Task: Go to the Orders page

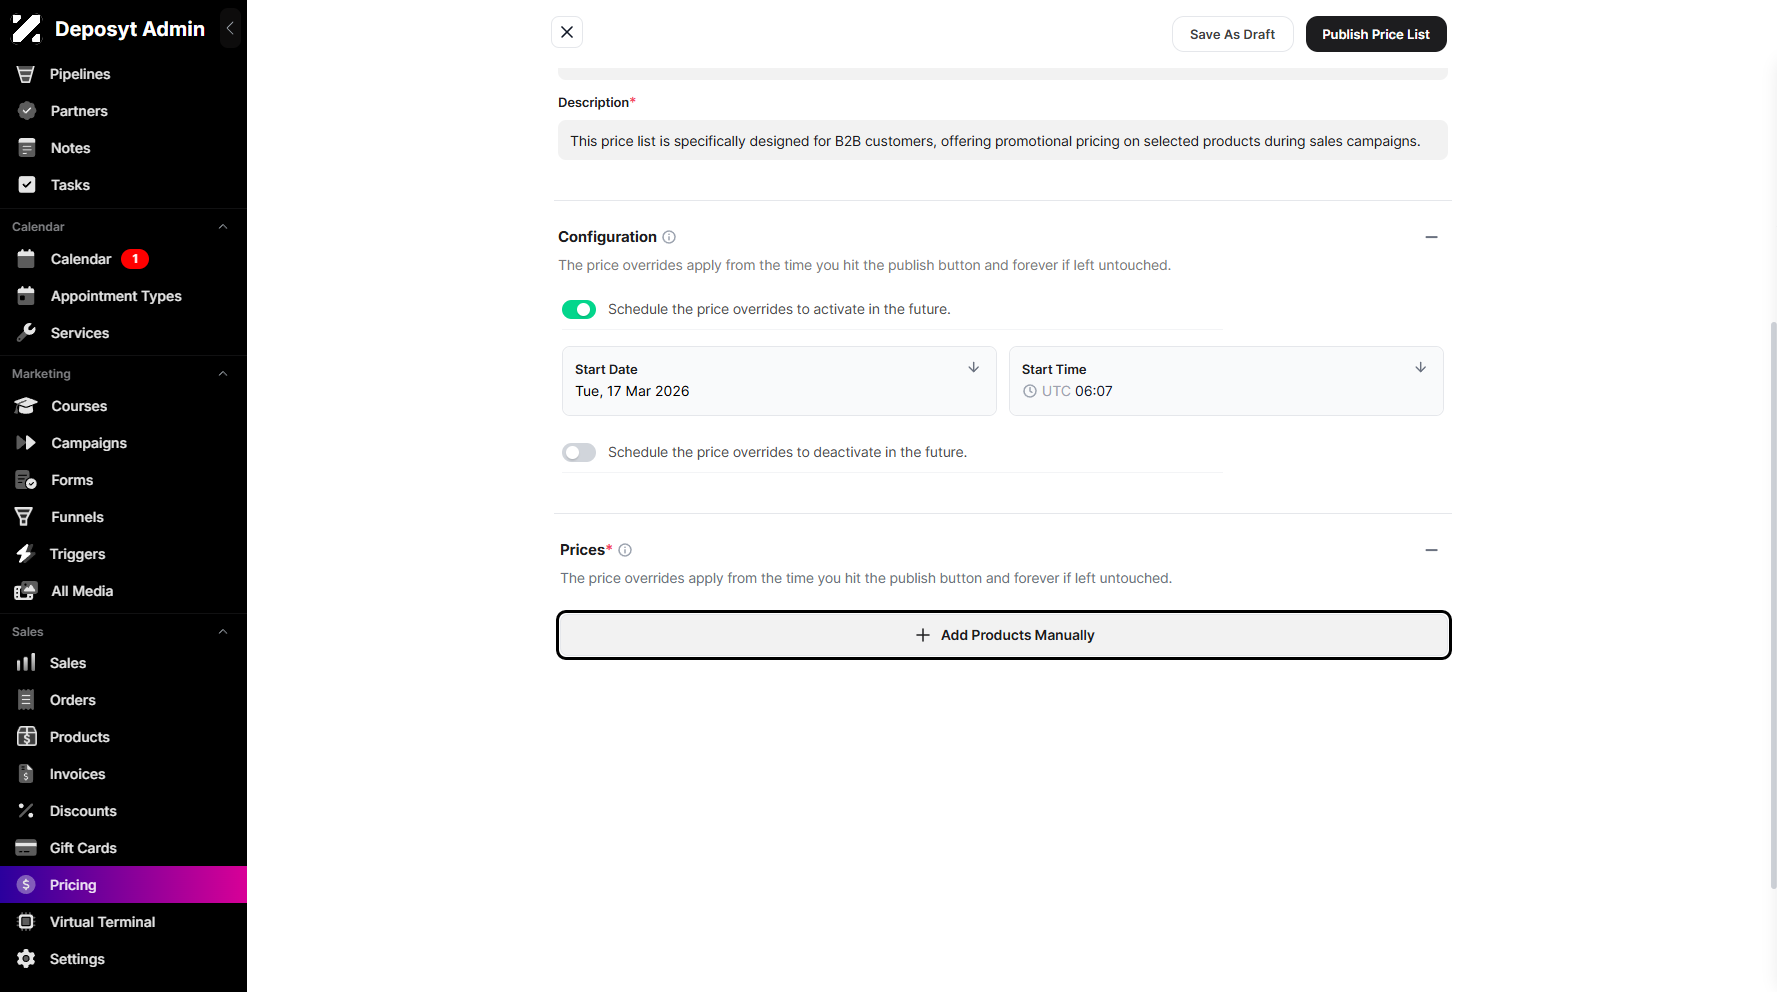Action: [123, 700]
